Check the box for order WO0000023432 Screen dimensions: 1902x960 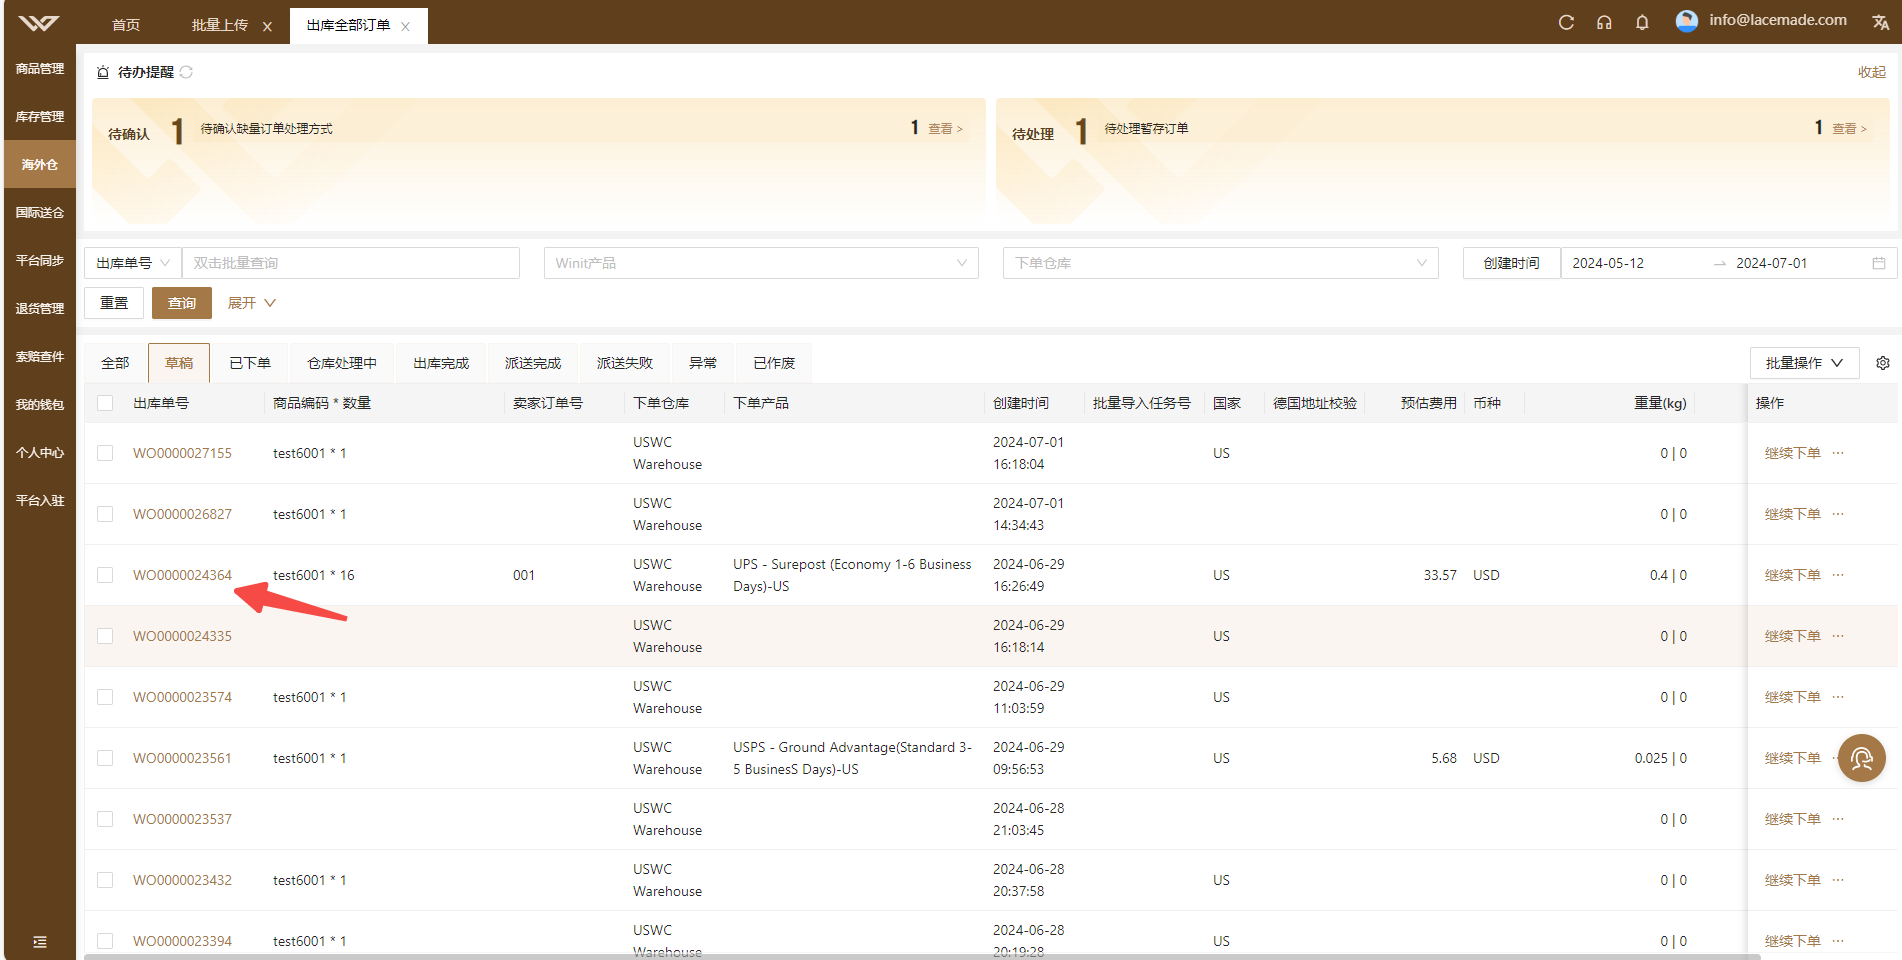click(x=105, y=880)
